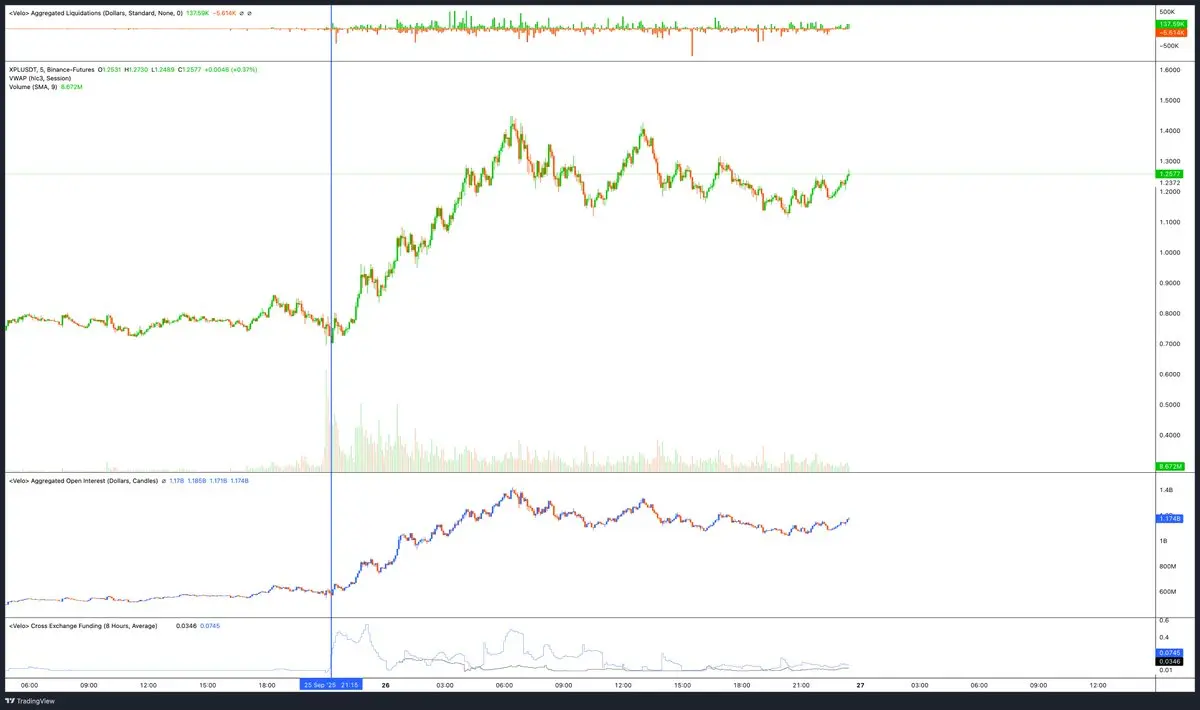The width and height of the screenshot is (1200, 710).
Task: Click the 1.2372 price label on the price scale
Action: click(1169, 183)
